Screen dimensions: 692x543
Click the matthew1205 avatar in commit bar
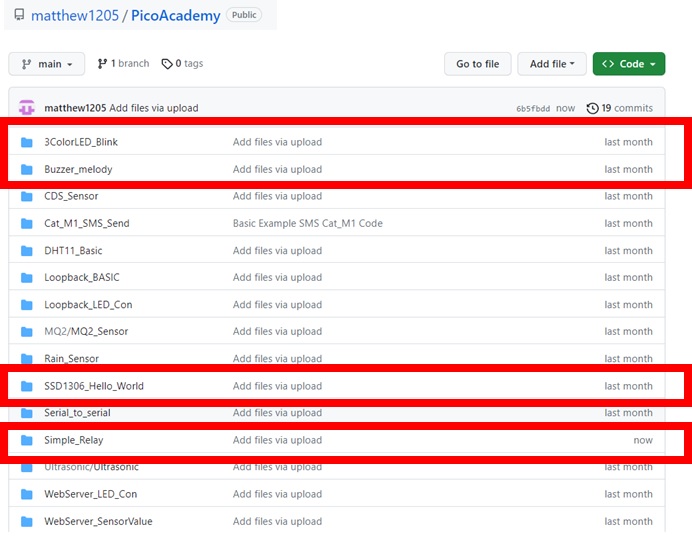[x=26, y=107]
